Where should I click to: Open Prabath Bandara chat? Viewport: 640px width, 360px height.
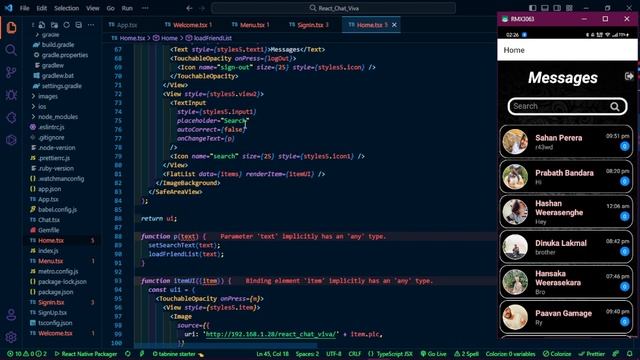[x=566, y=177]
